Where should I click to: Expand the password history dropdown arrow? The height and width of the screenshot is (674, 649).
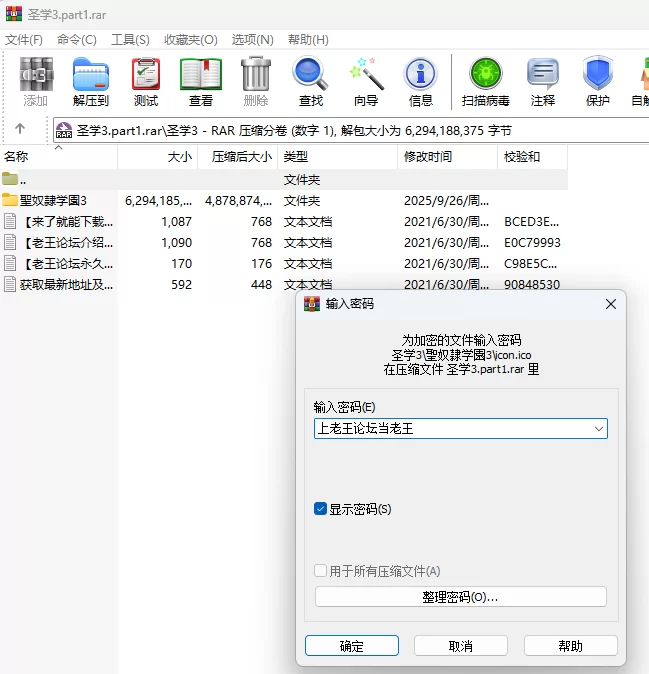tap(599, 429)
